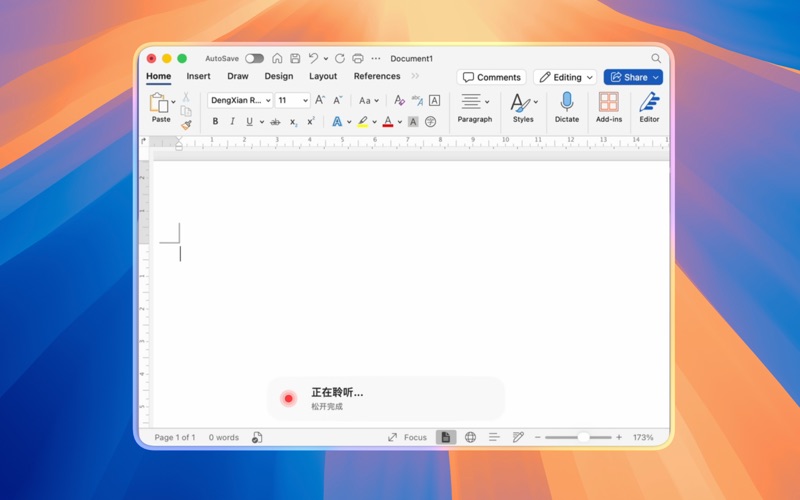
Task: Click the Dictate microphone icon
Action: coord(567,102)
